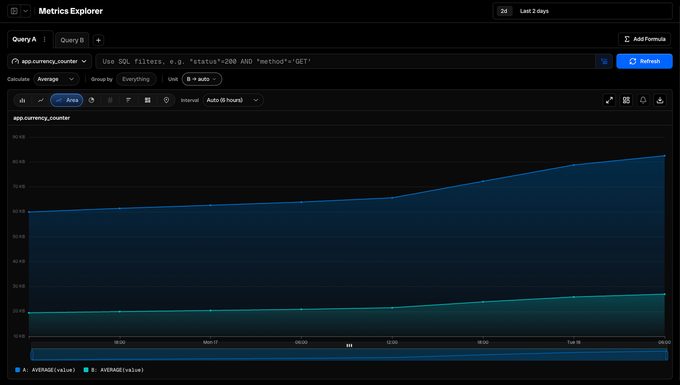Open the Query A three-dot options menu
Screen dimensions: 680x385
point(45,39)
